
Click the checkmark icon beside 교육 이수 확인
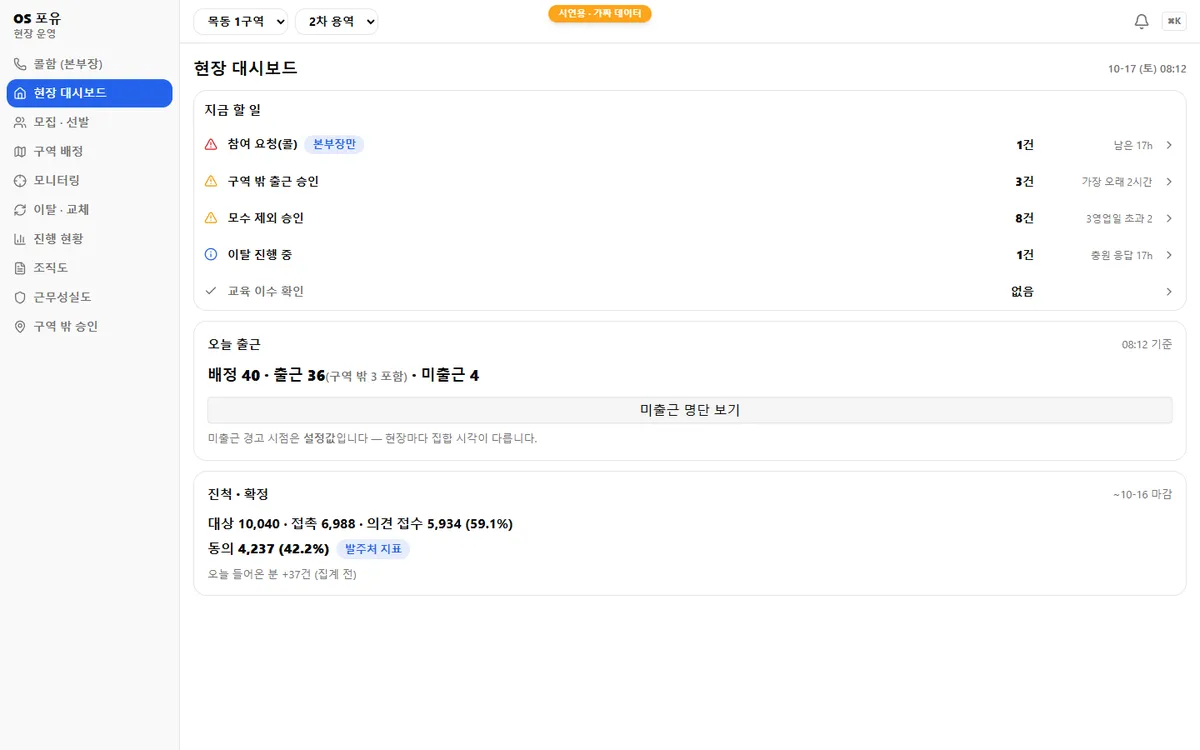[x=211, y=291]
